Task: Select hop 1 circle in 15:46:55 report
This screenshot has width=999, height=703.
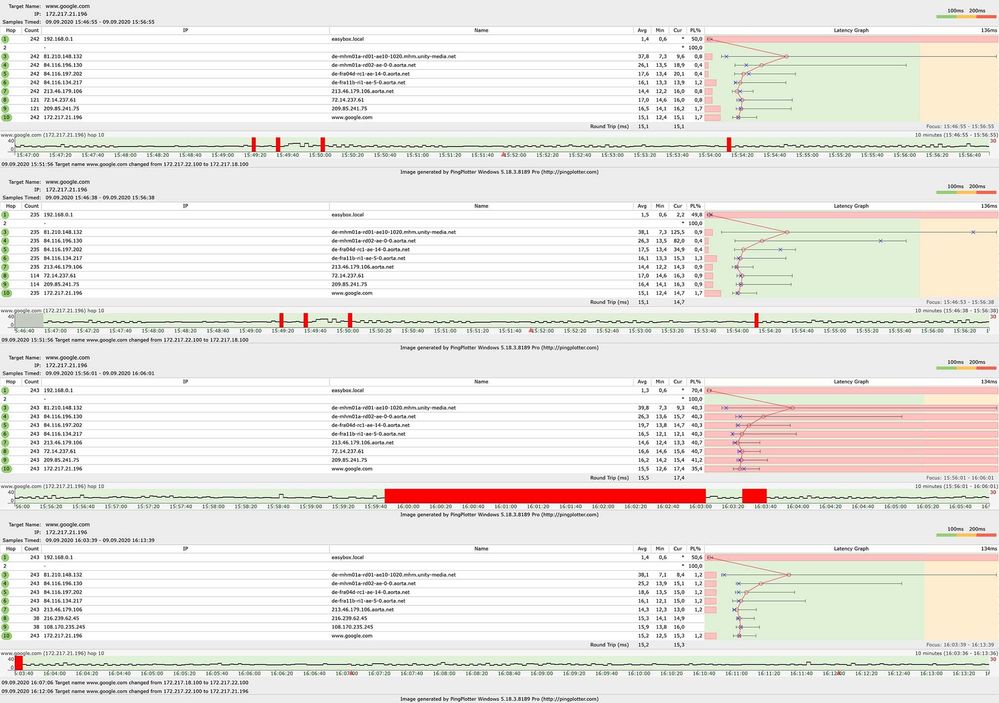Action: click(5, 39)
